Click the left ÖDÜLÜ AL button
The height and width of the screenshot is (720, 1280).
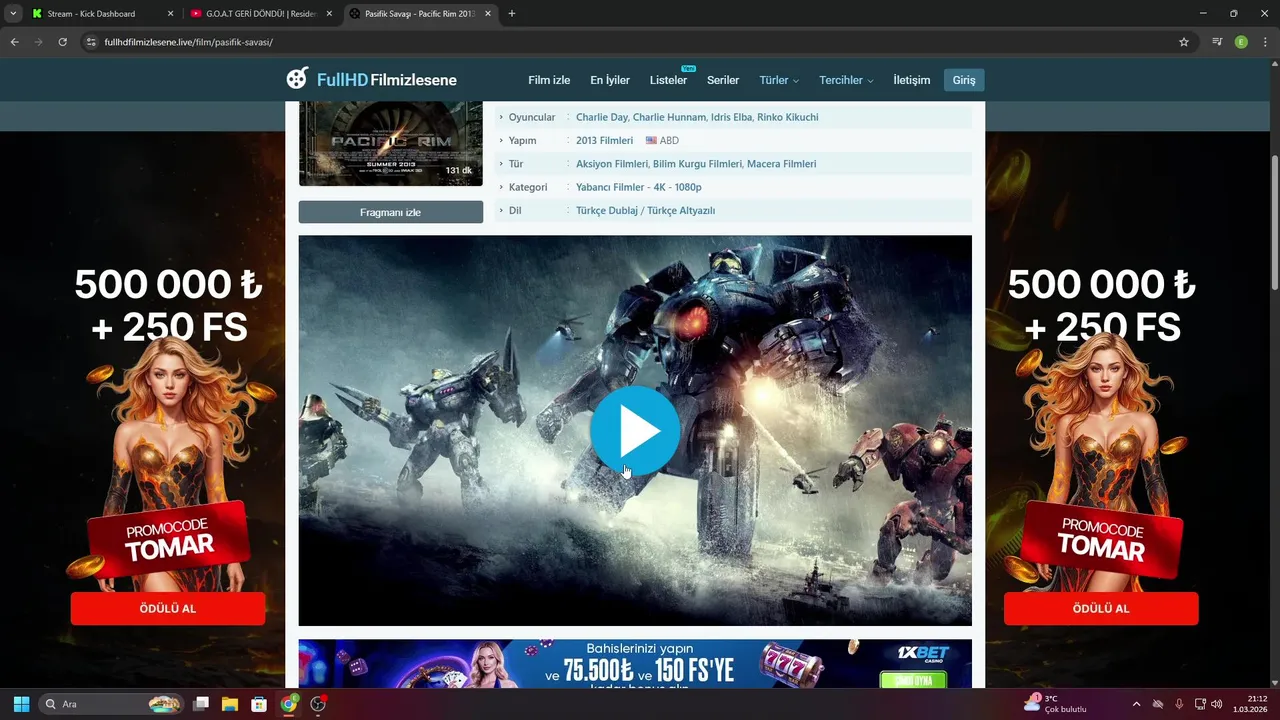pyautogui.click(x=168, y=608)
